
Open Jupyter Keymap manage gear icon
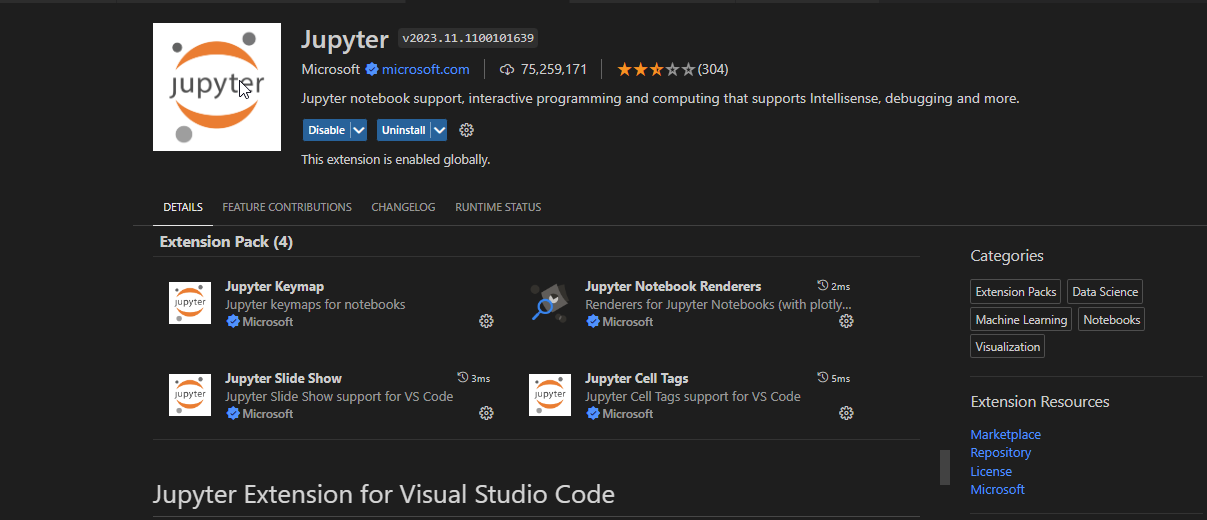tap(486, 321)
